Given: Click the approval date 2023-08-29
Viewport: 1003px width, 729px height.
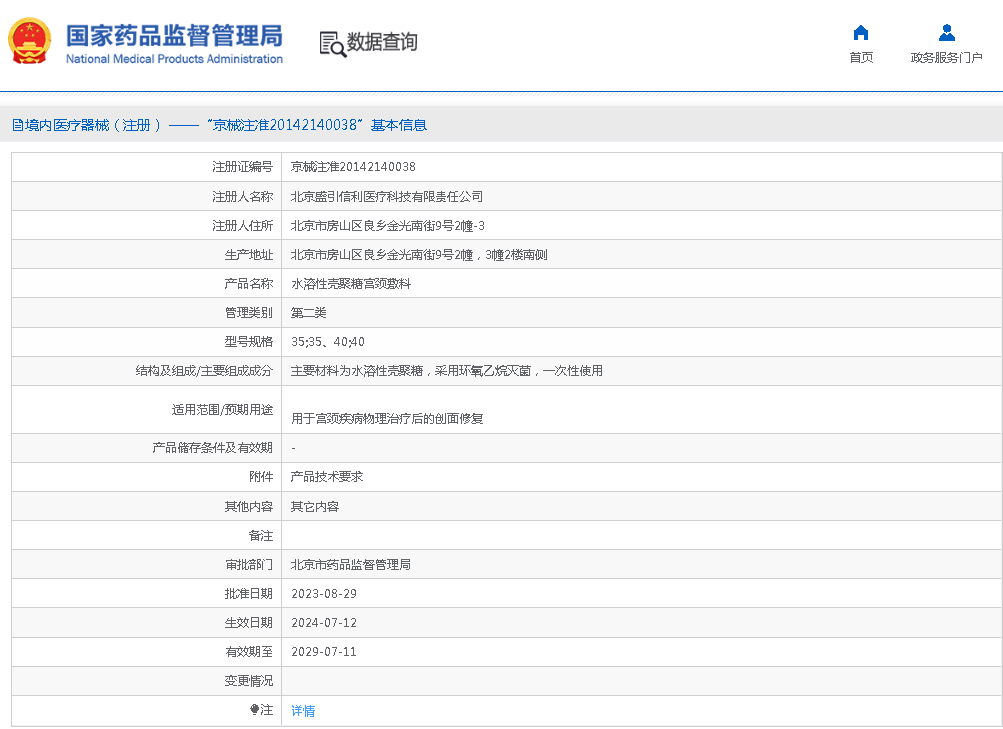Looking at the screenshot, I should [x=323, y=594].
